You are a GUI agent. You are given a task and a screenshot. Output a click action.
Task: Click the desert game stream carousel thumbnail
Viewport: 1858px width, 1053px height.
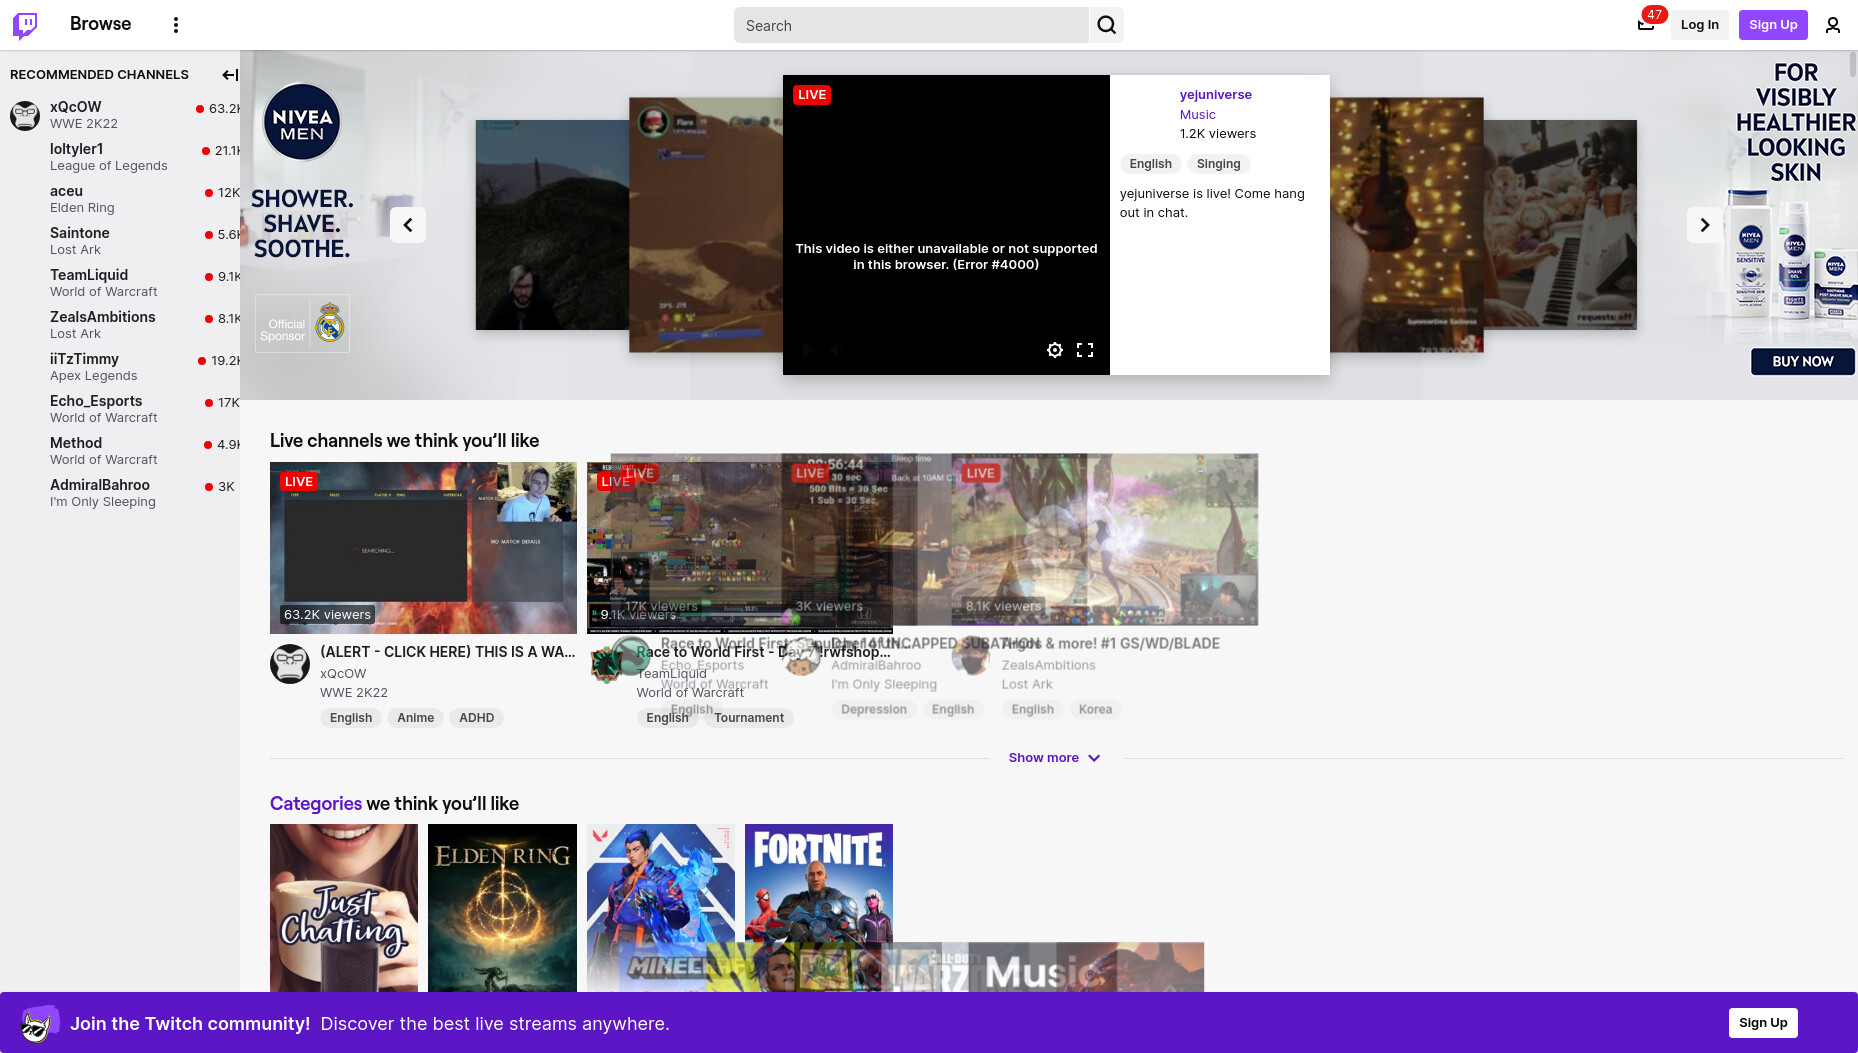click(705, 225)
